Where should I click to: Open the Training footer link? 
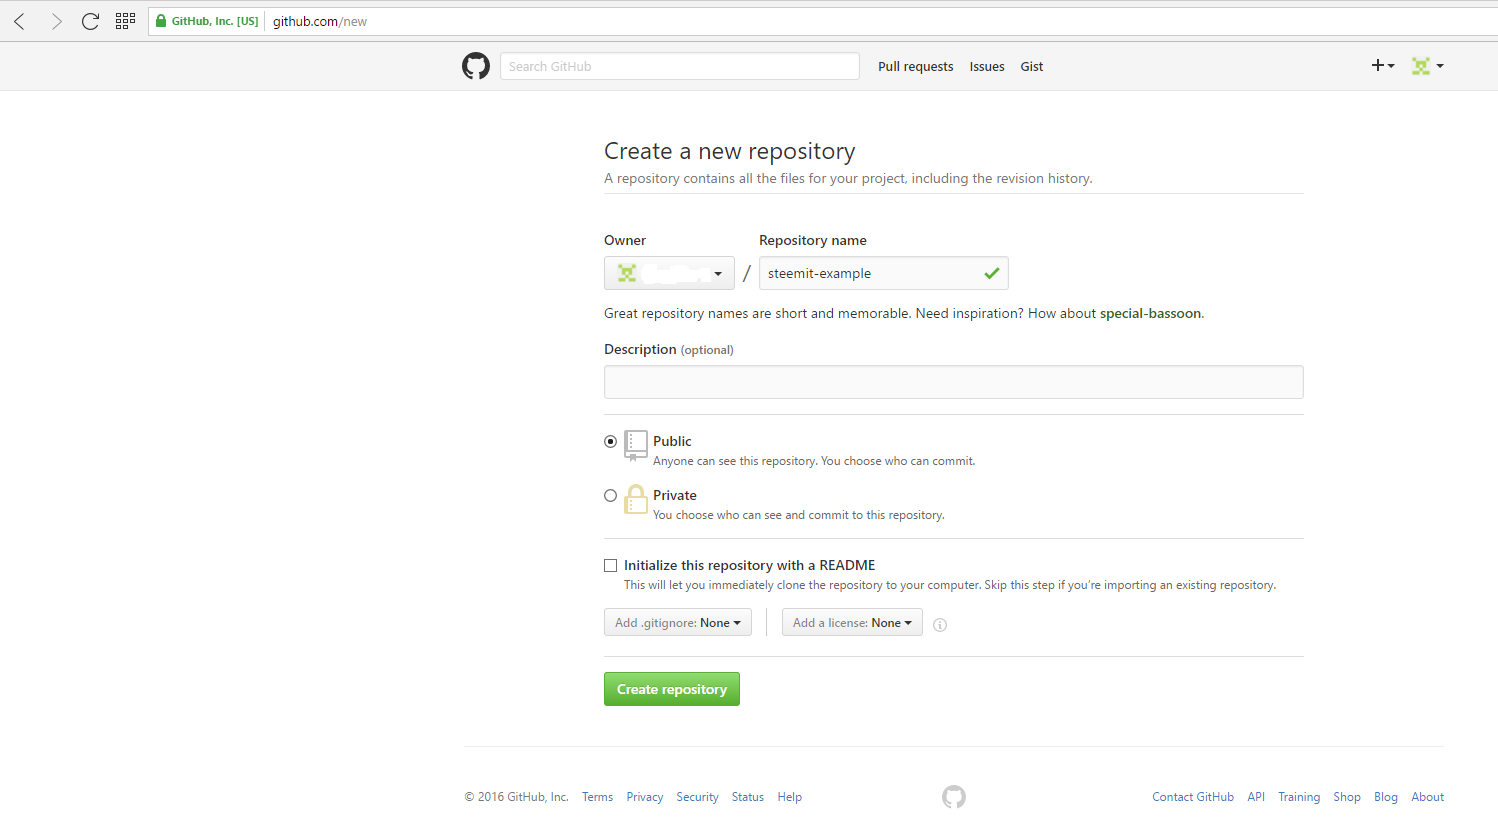(x=1299, y=797)
